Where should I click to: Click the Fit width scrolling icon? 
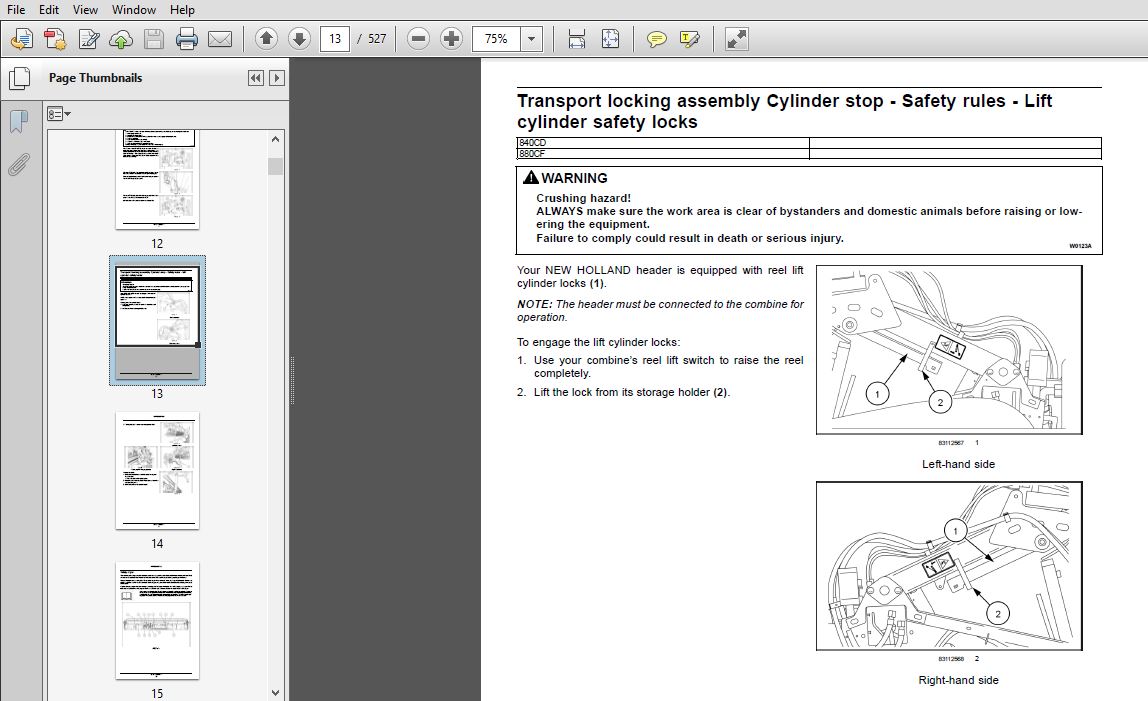click(x=577, y=39)
